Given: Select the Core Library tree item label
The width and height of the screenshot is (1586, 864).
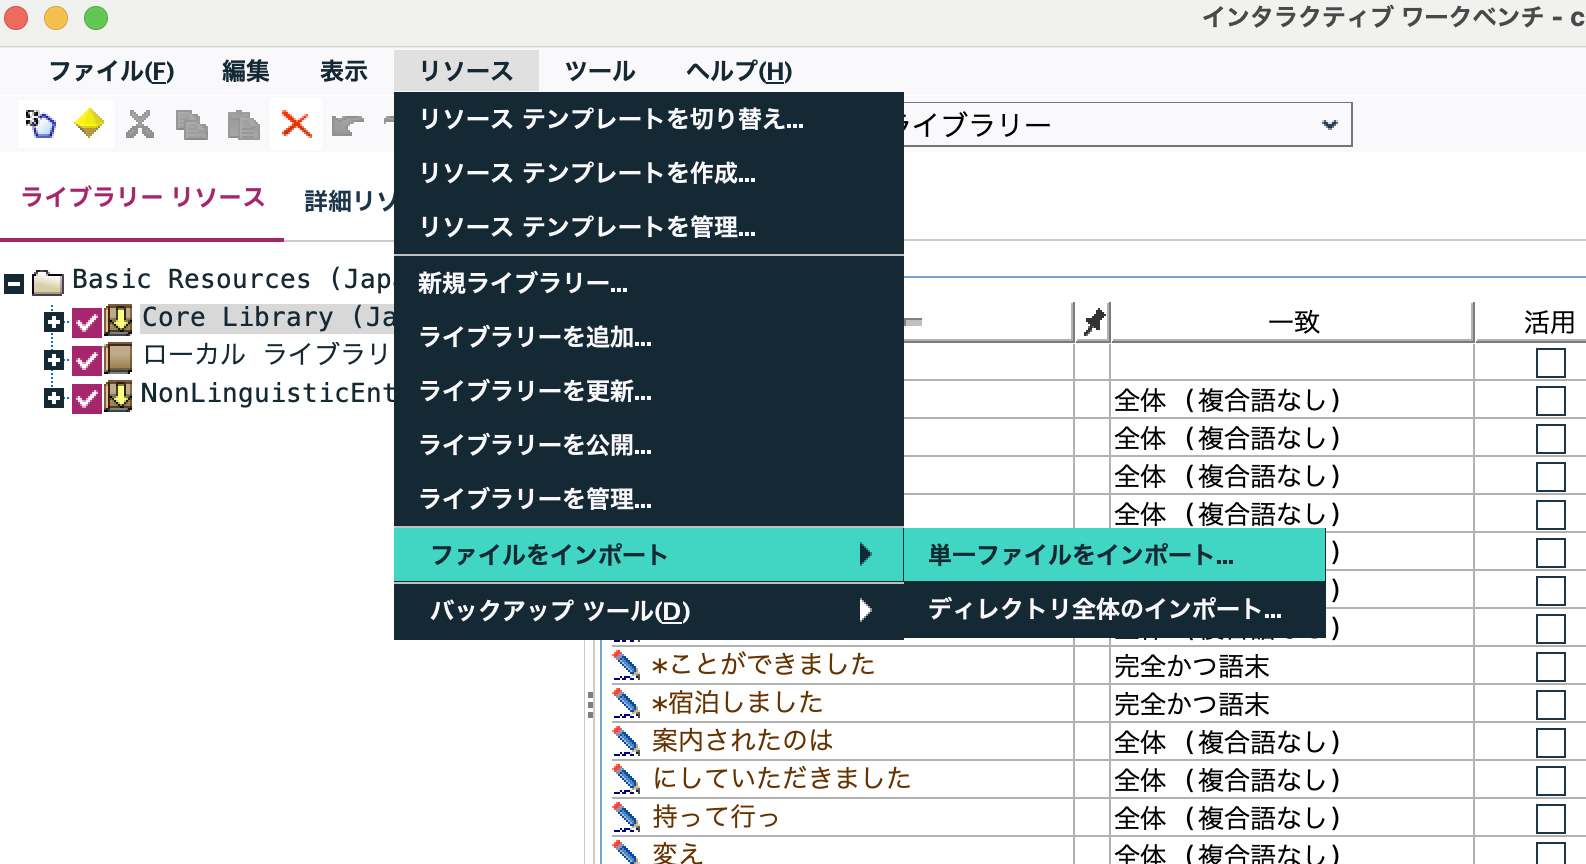Looking at the screenshot, I should coord(267,318).
